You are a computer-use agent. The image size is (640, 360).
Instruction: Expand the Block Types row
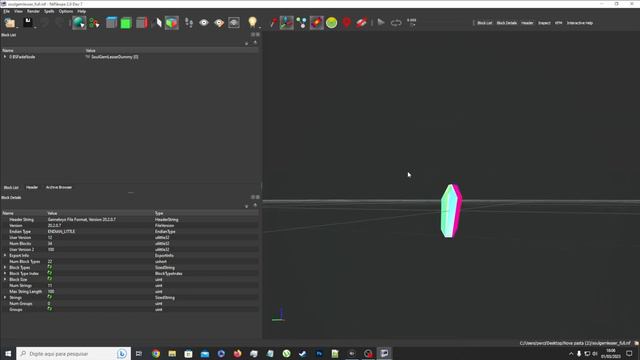click(x=5, y=267)
